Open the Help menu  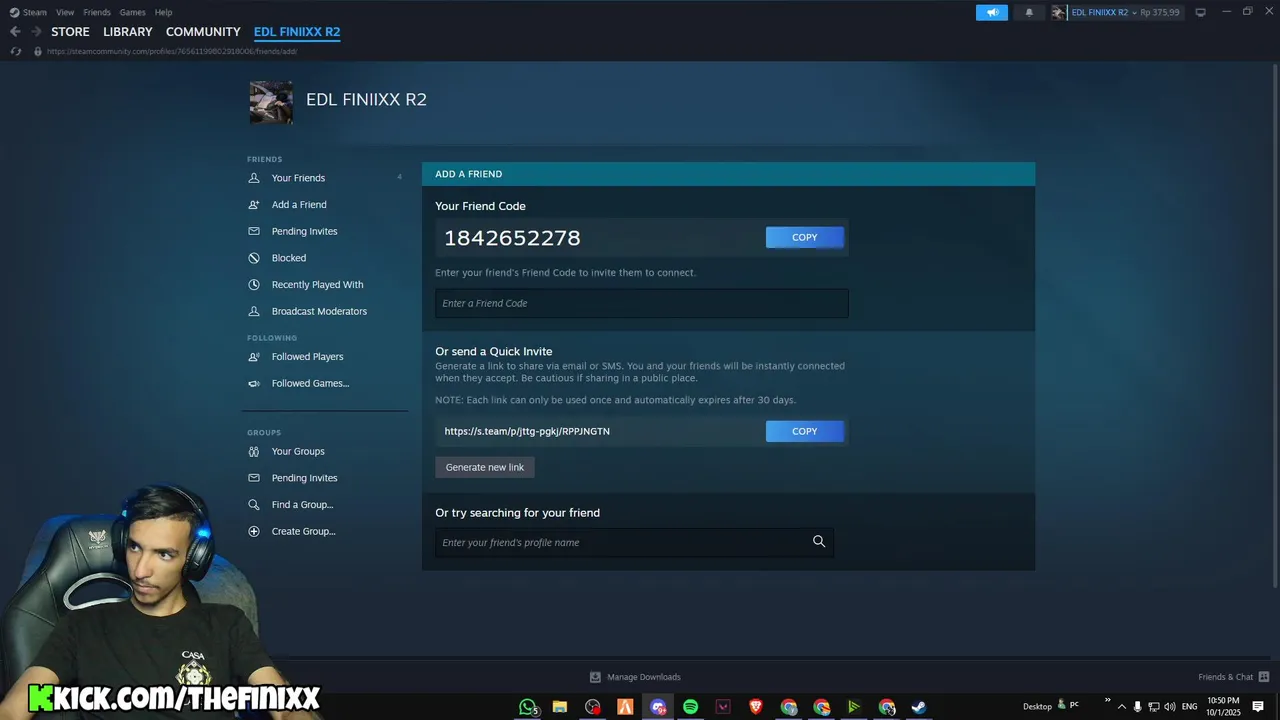click(163, 12)
